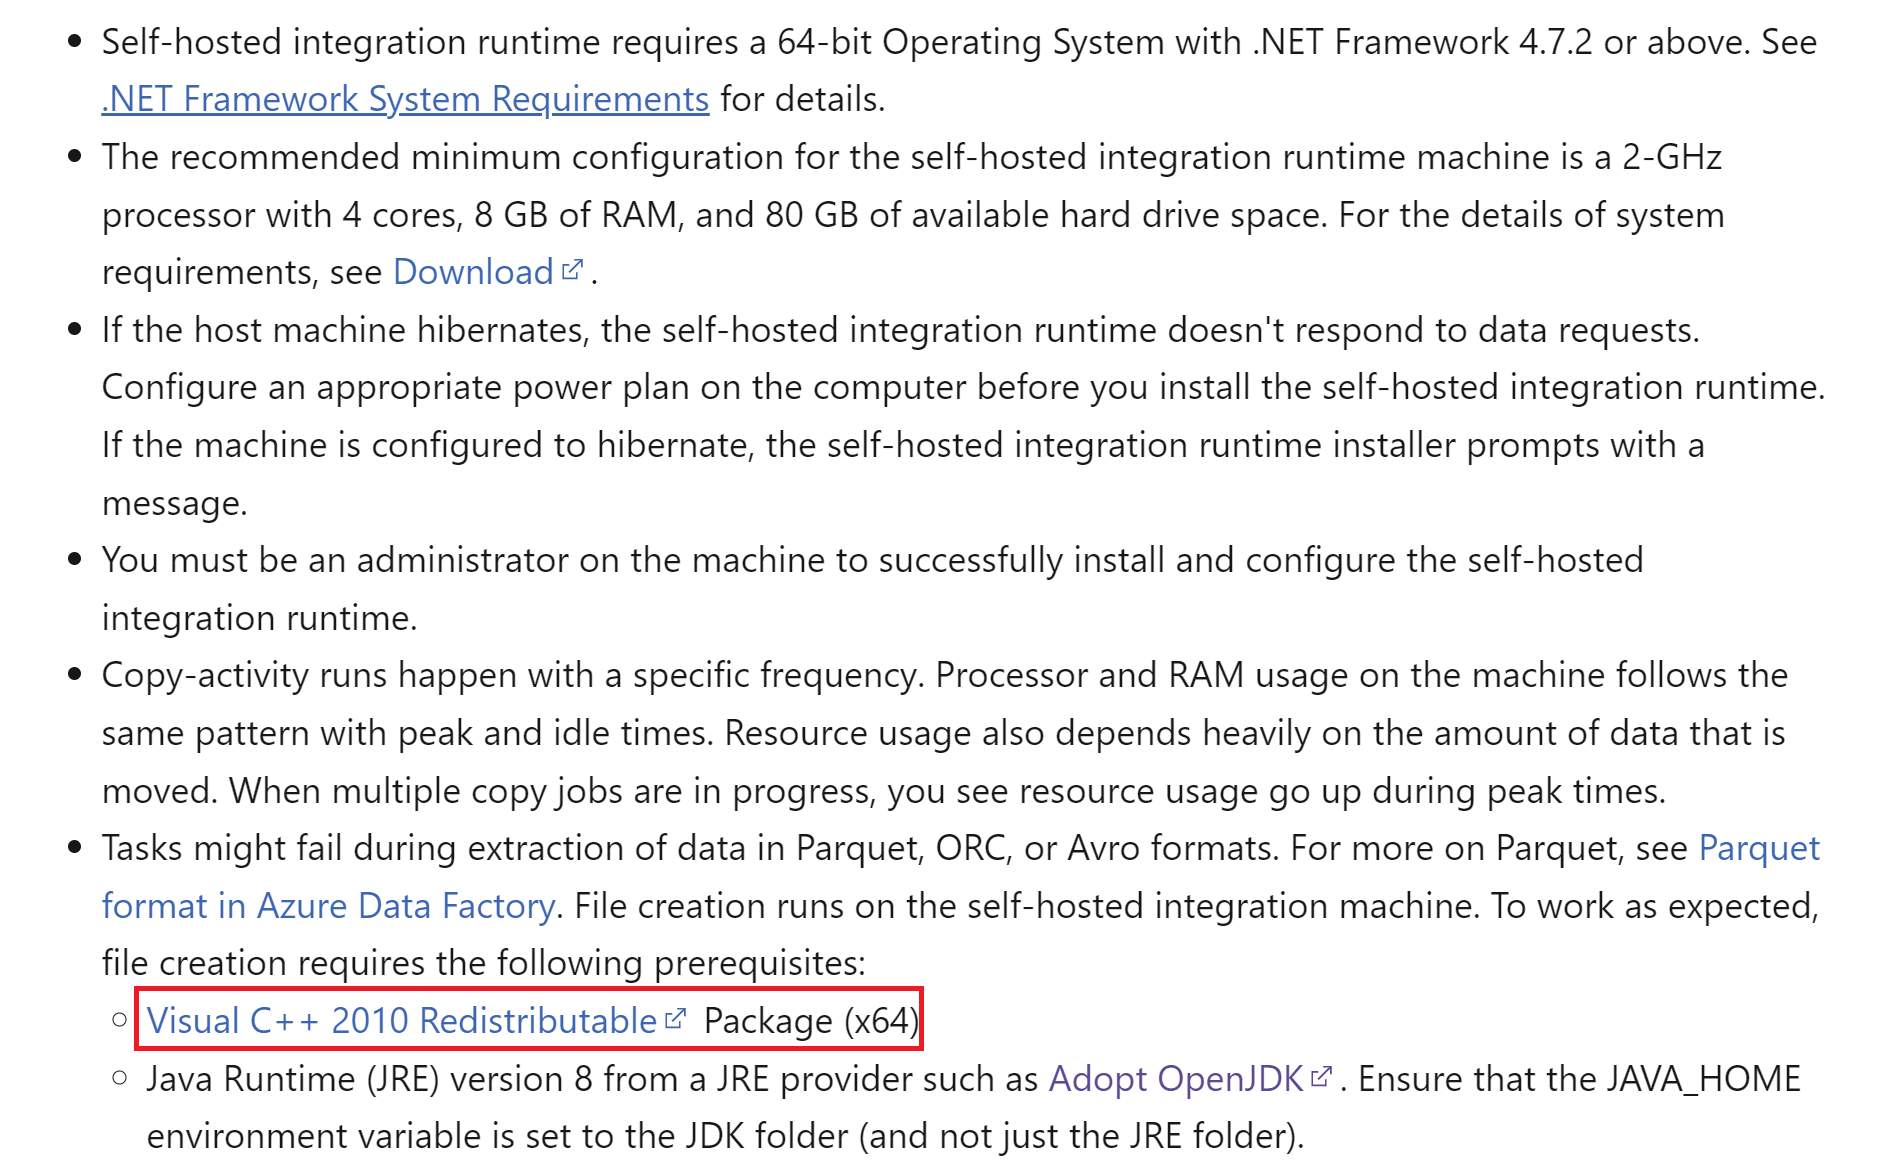
Task: Follow the Download link for system requirements
Action: [473, 272]
